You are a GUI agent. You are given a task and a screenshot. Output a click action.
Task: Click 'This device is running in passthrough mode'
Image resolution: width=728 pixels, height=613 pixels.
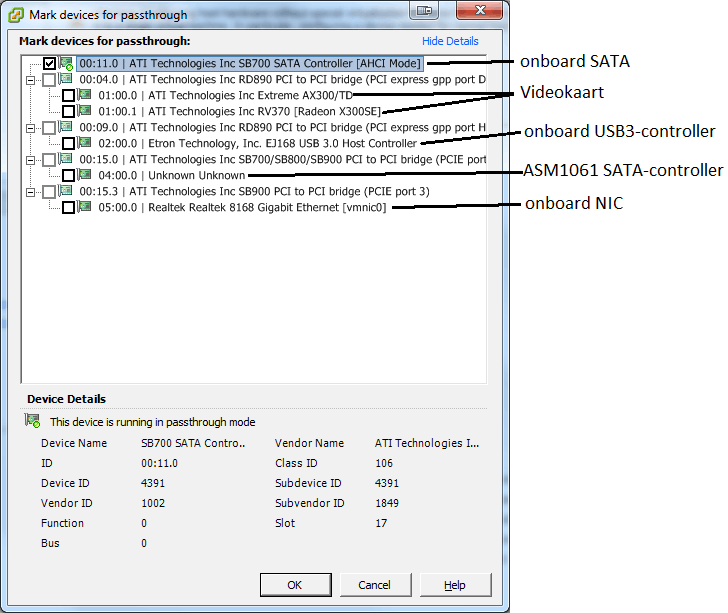coord(153,422)
